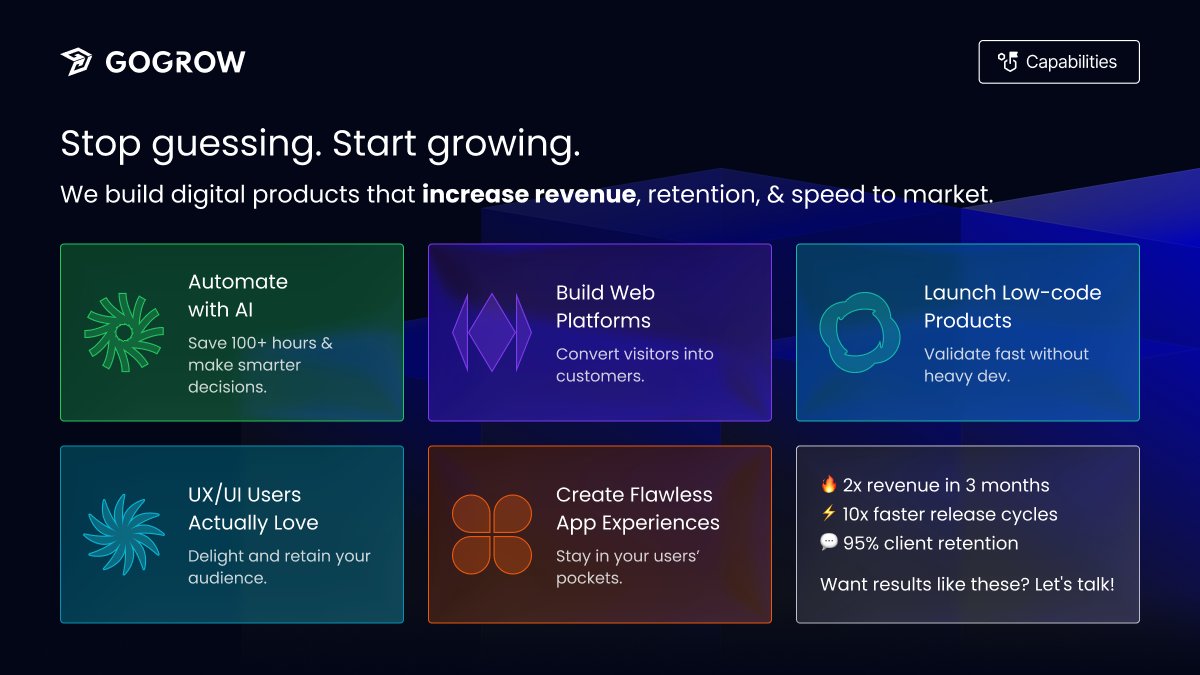Click 'Validate fast without heavy dev.' text
1200x675 pixels.
point(1006,365)
